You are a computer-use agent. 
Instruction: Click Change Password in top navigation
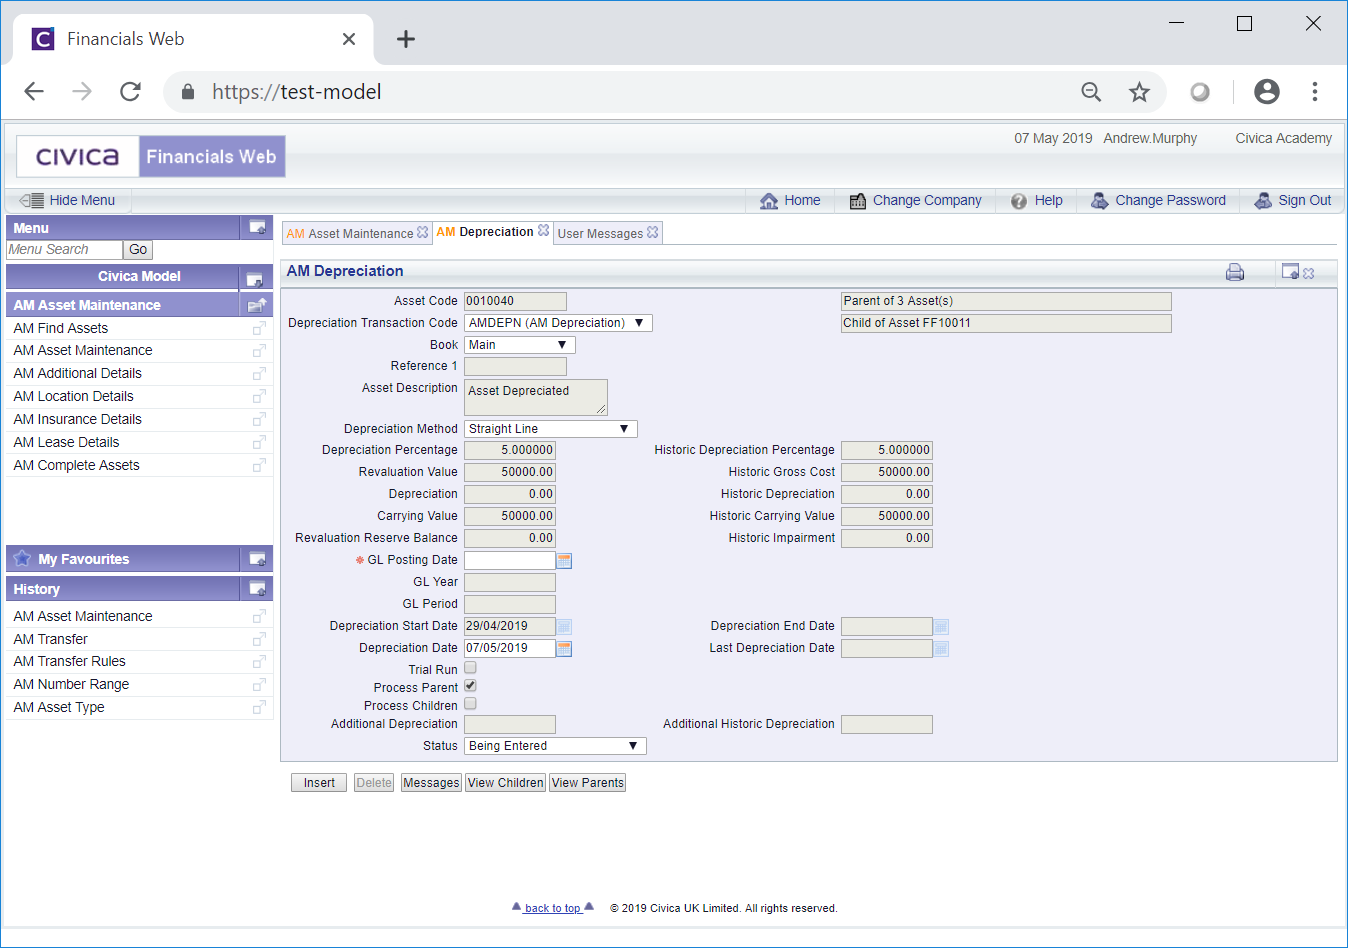pos(1158,200)
